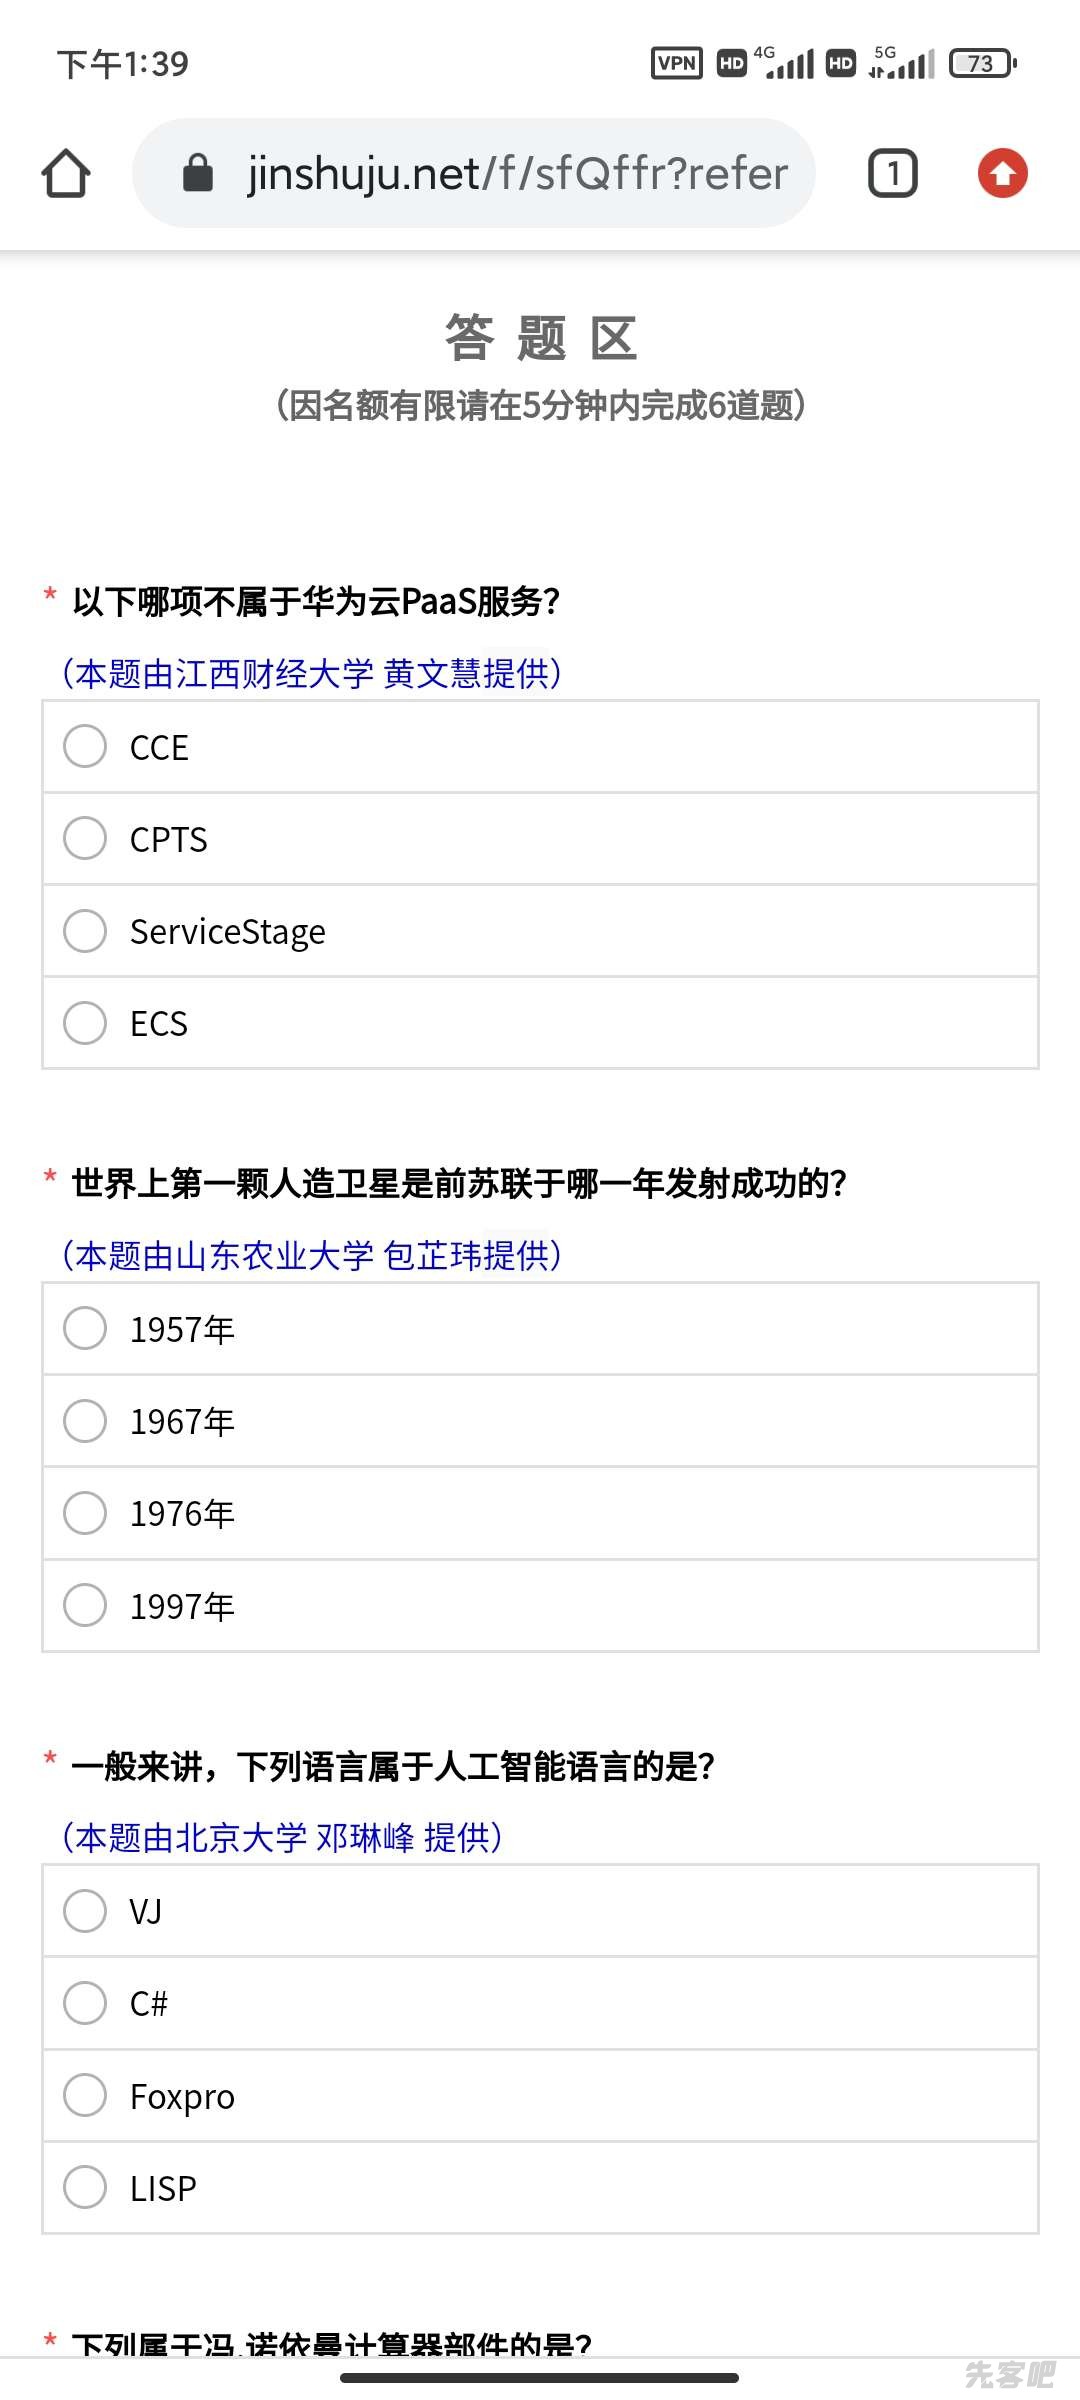
Task: Tap the 5G signal strength icon
Action: (902, 63)
